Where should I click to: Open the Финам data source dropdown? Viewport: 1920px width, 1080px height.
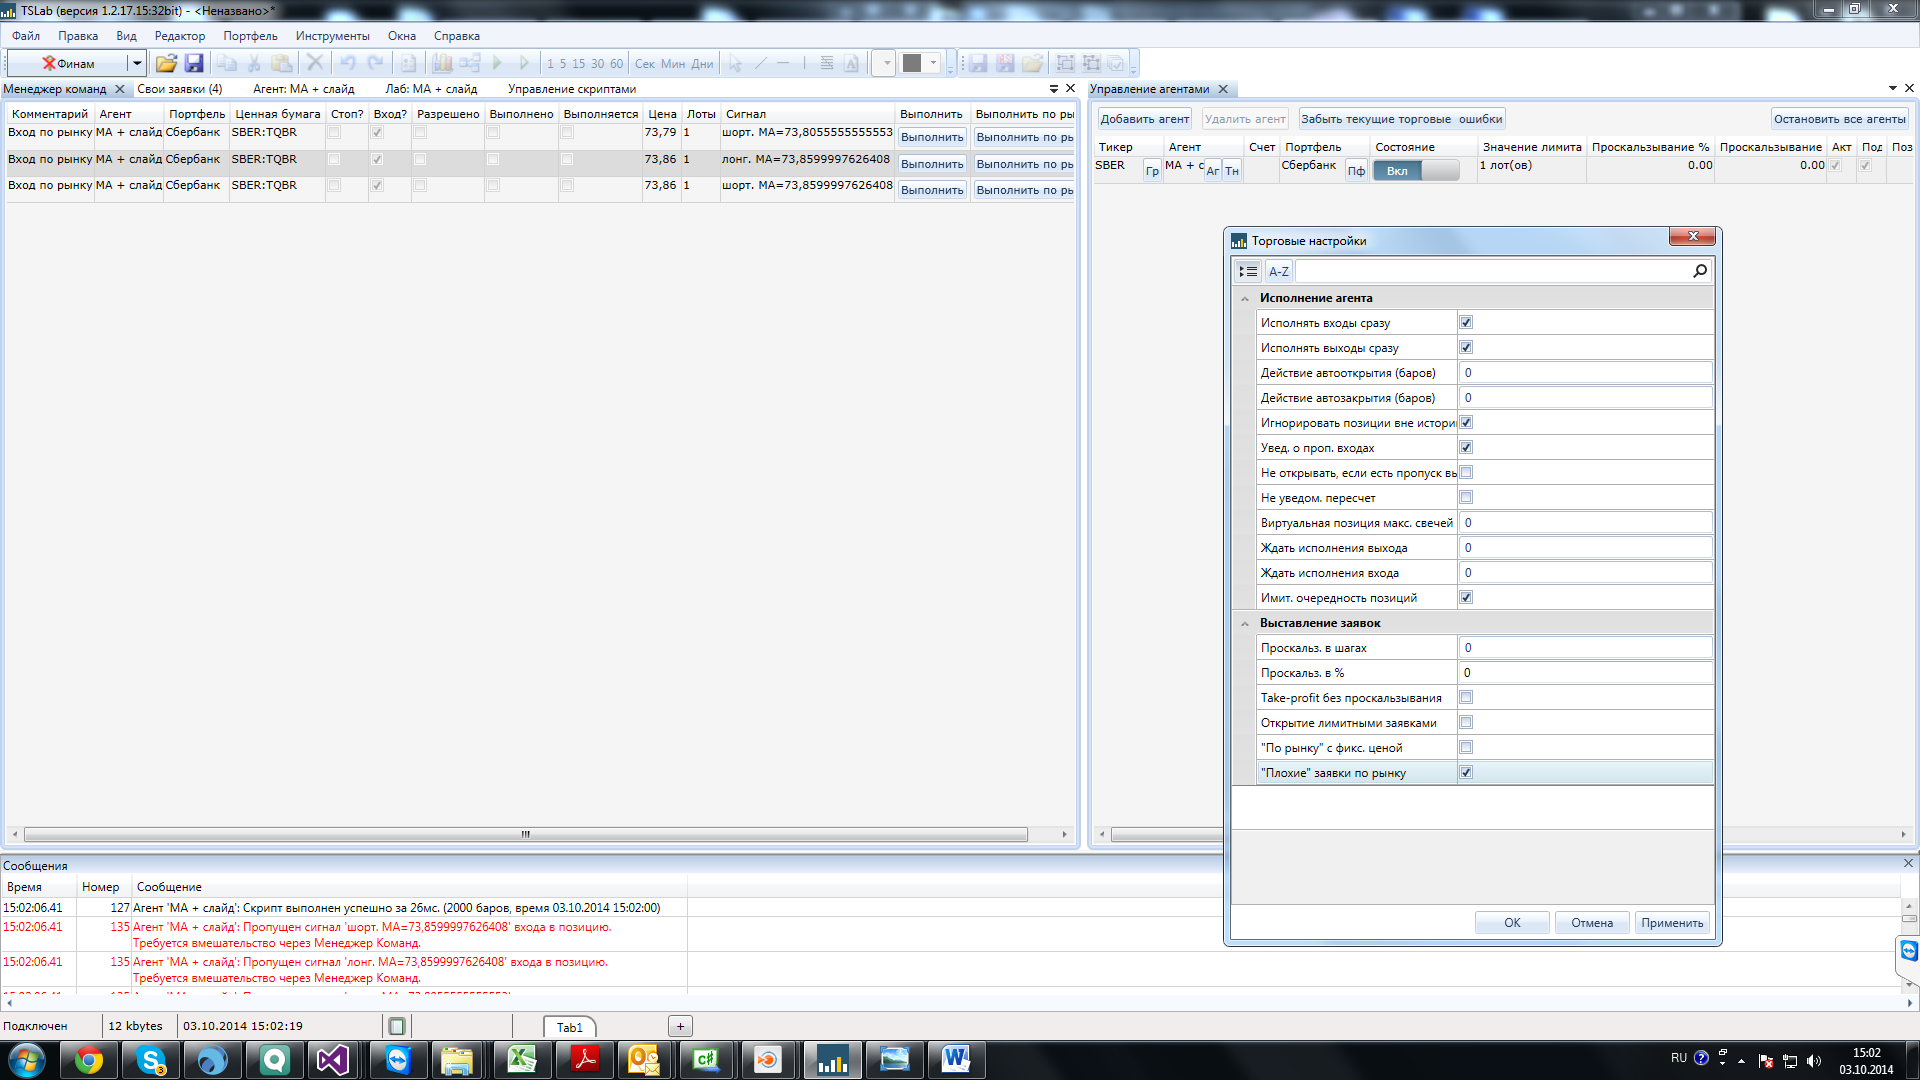[136, 63]
